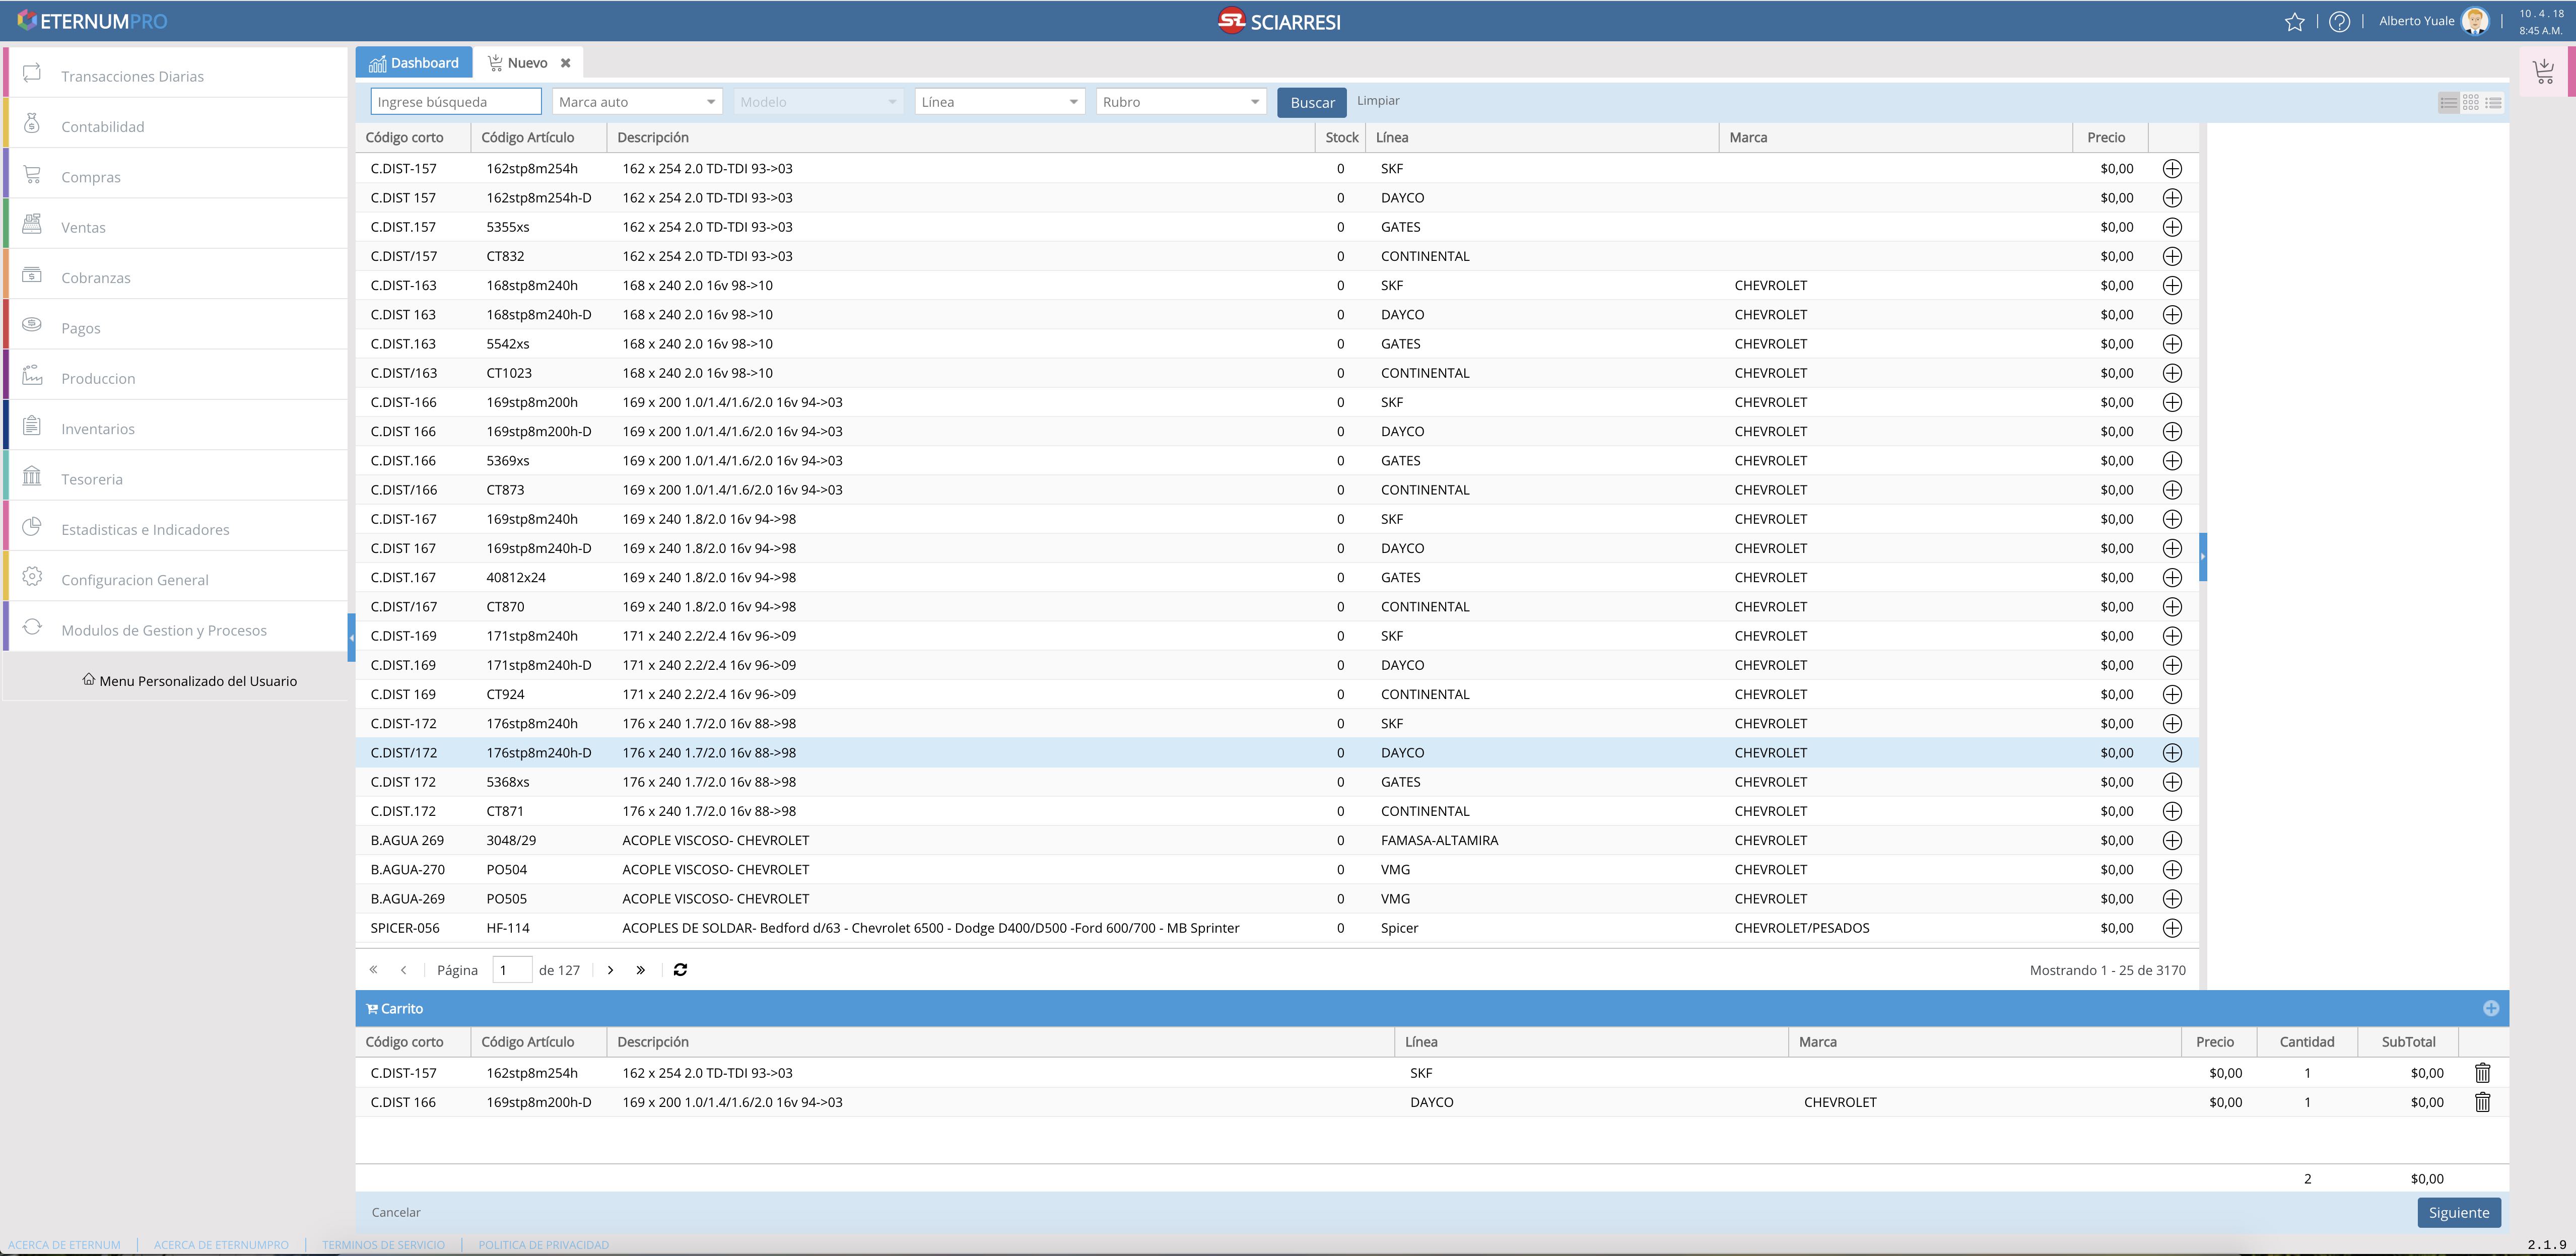Close the Nuevo tab
Screen dimensions: 2576x1256
pyautogui.click(x=566, y=63)
